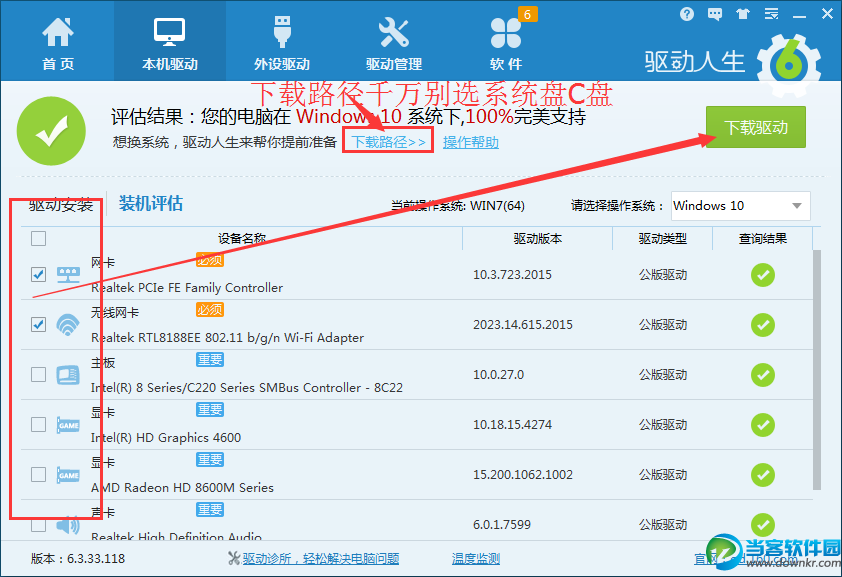Click the Wi-Fi icon for 无线网卡
The image size is (842, 577).
[68, 325]
